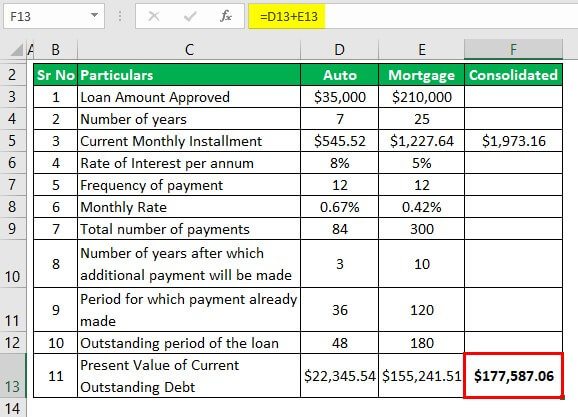Select column B header
The width and height of the screenshot is (578, 417).
point(56,50)
